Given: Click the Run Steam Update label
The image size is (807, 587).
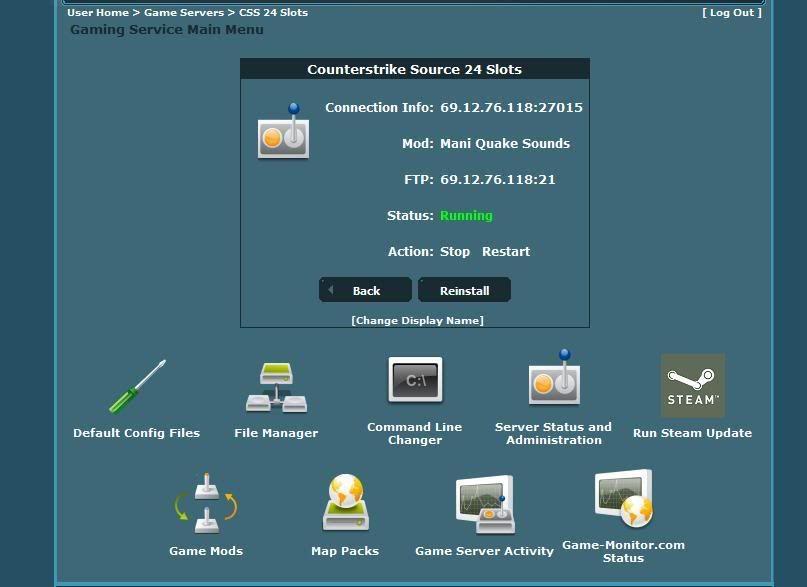Looking at the screenshot, I should 693,433.
